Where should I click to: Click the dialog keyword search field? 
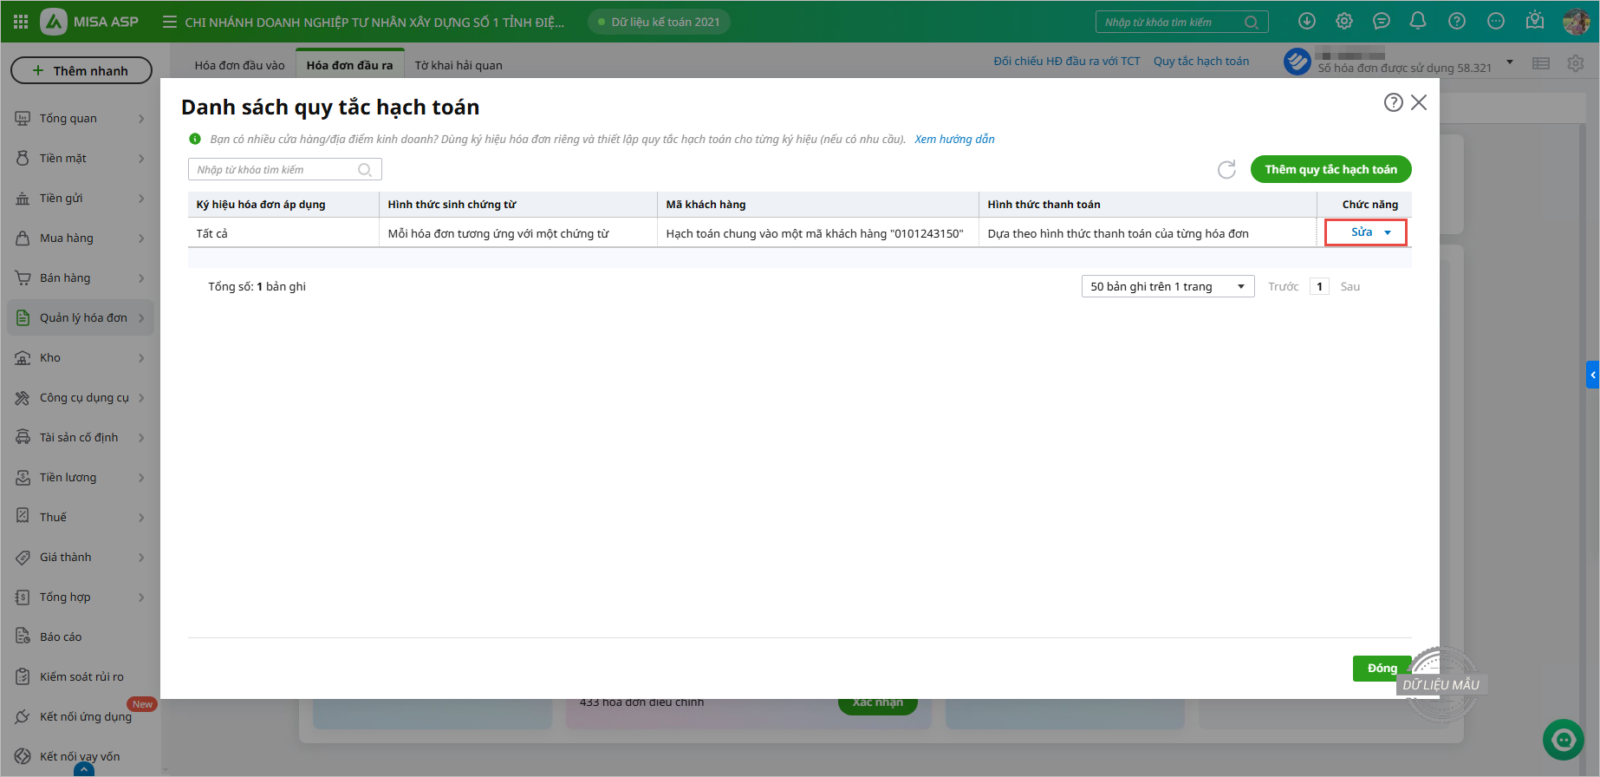(x=275, y=170)
